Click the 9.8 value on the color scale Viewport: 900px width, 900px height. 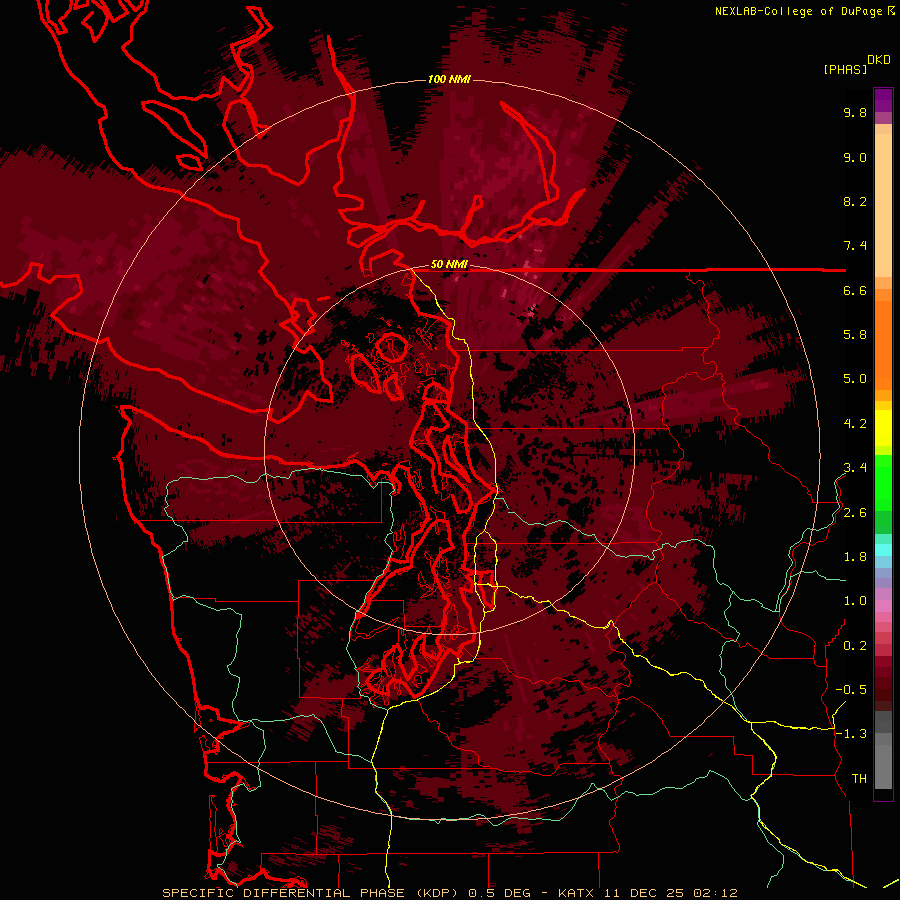point(855,112)
